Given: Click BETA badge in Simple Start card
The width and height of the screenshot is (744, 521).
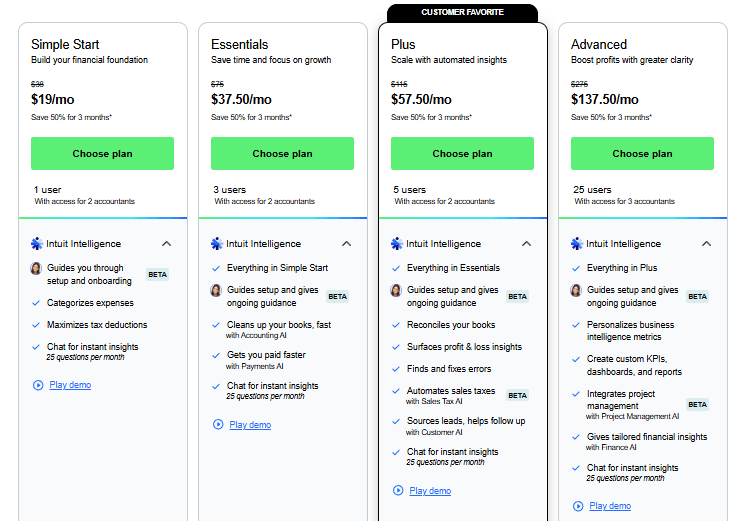Looking at the screenshot, I should coord(158,275).
